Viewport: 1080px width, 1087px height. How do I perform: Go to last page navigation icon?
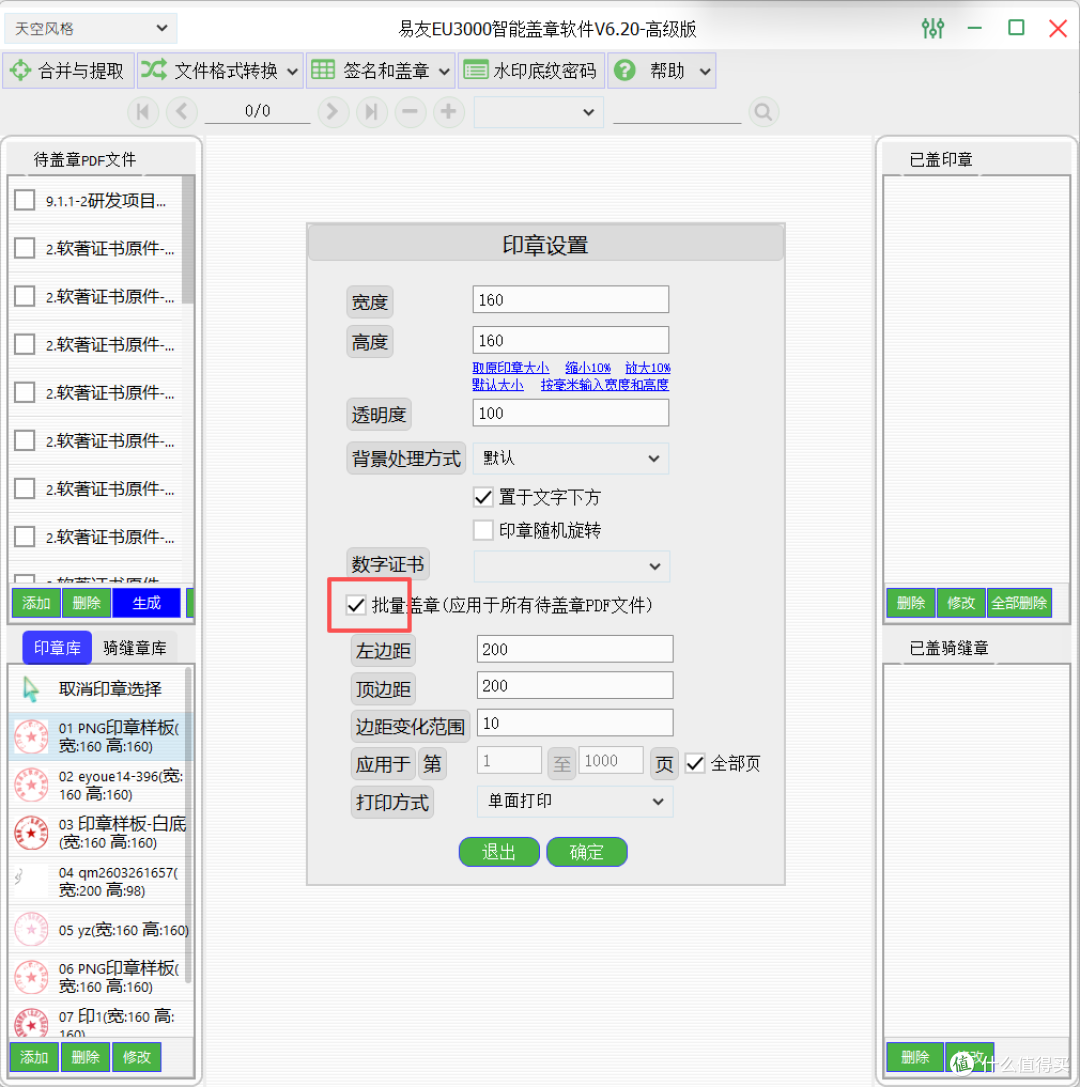(371, 112)
